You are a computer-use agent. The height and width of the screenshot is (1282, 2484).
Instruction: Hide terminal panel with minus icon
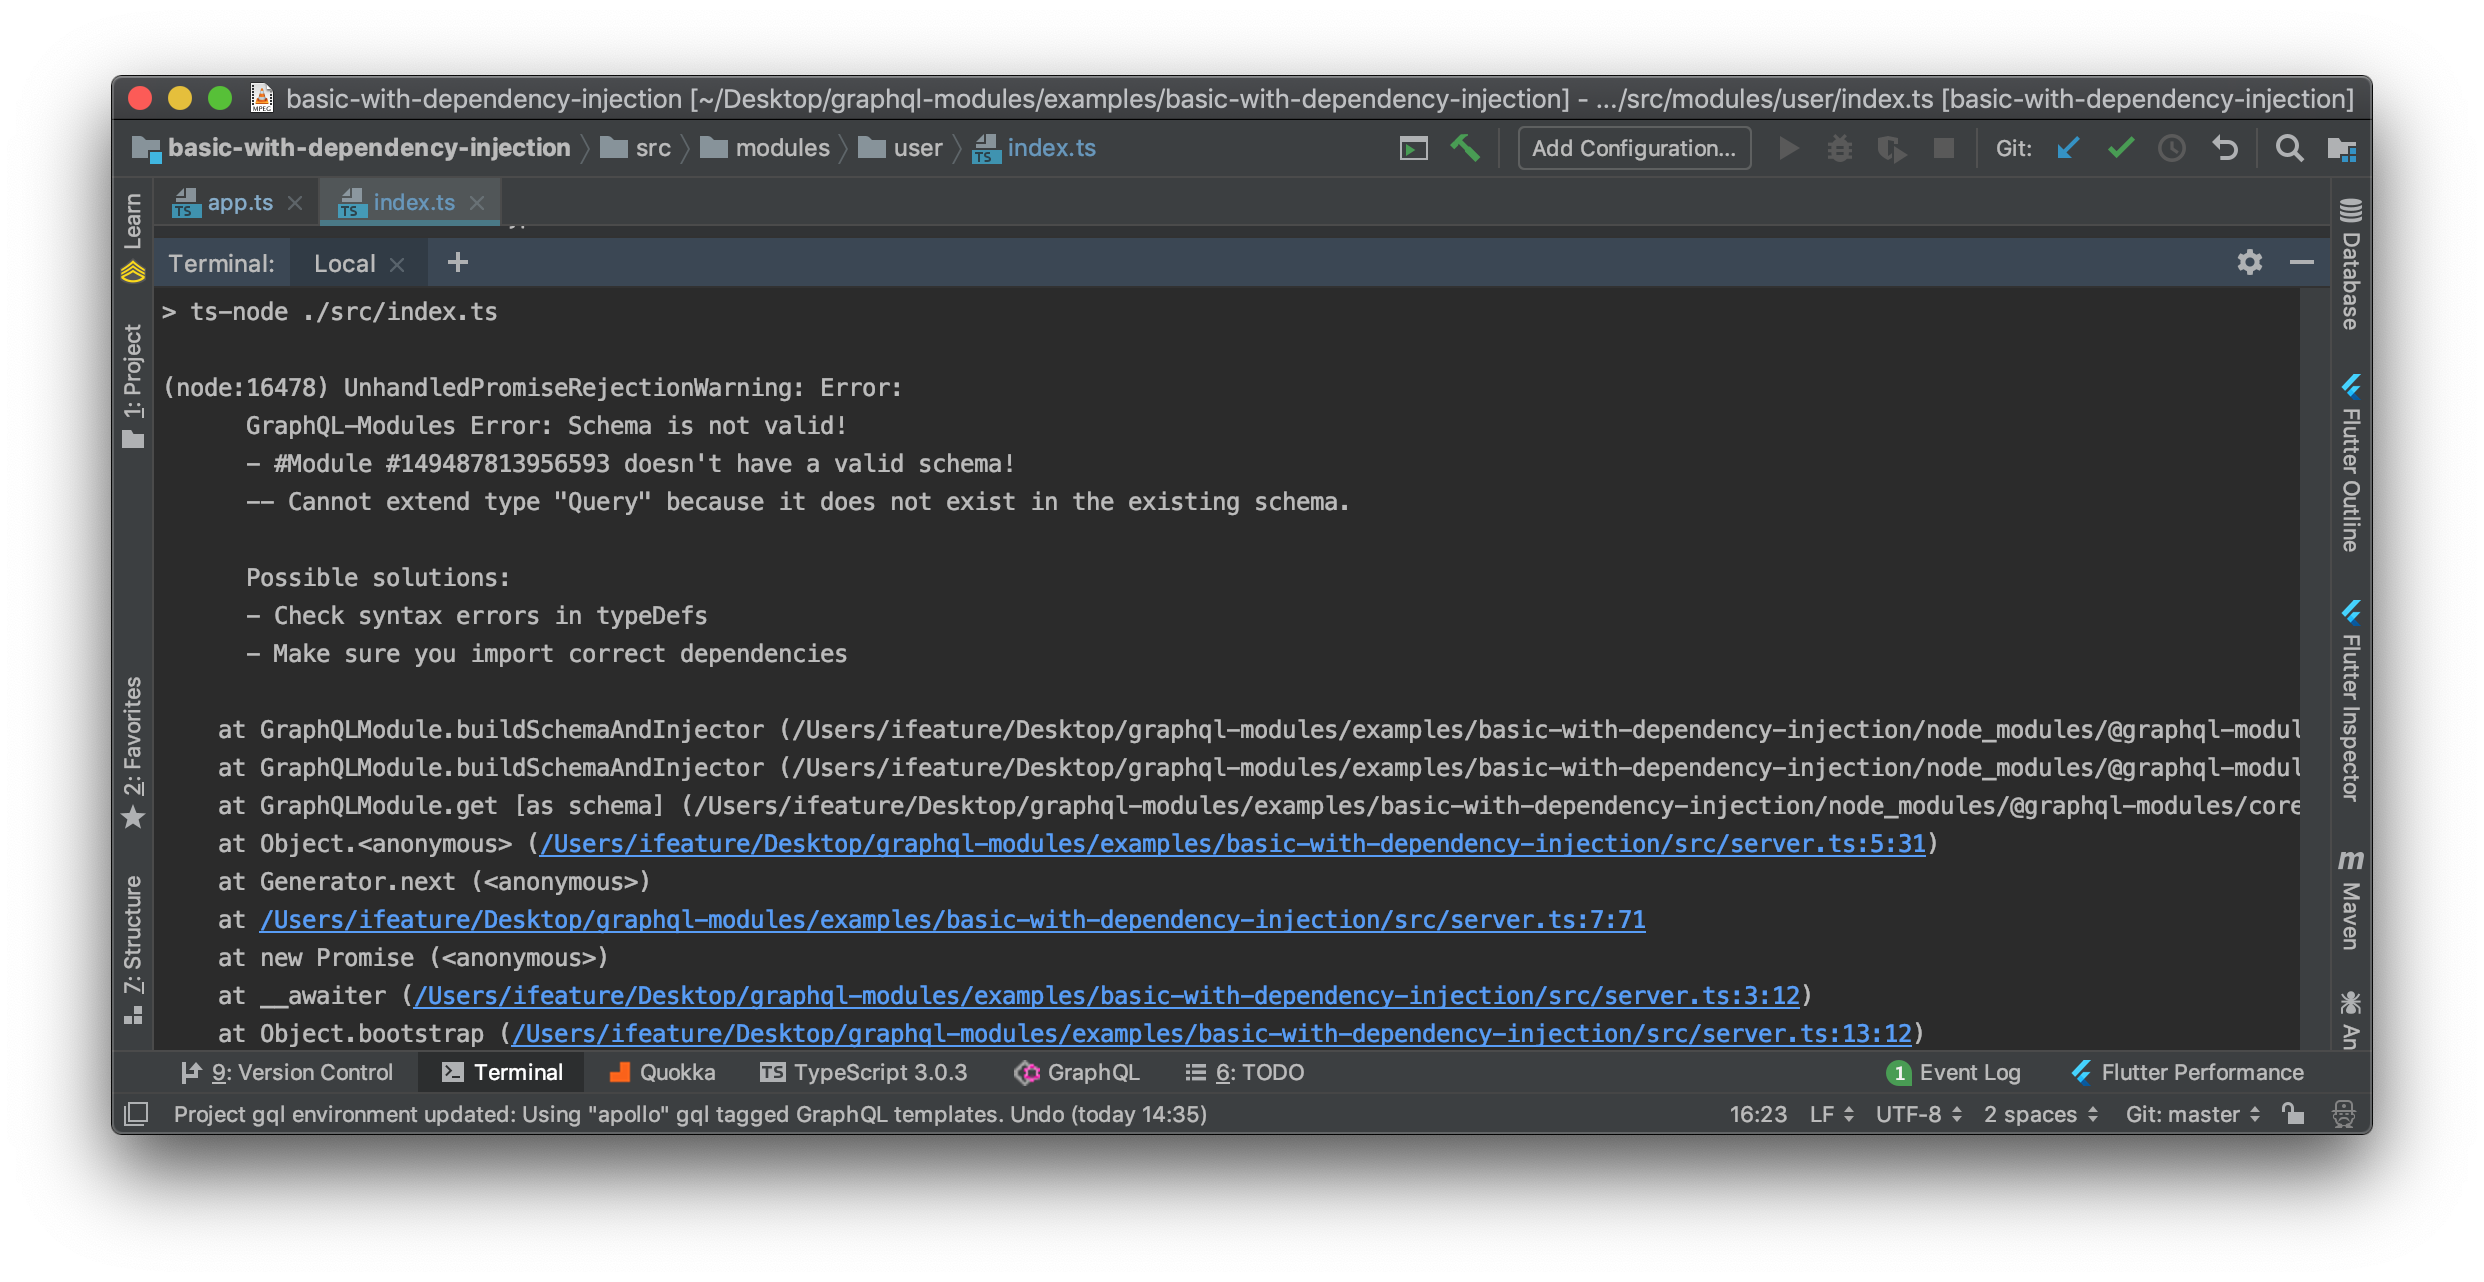[2301, 262]
